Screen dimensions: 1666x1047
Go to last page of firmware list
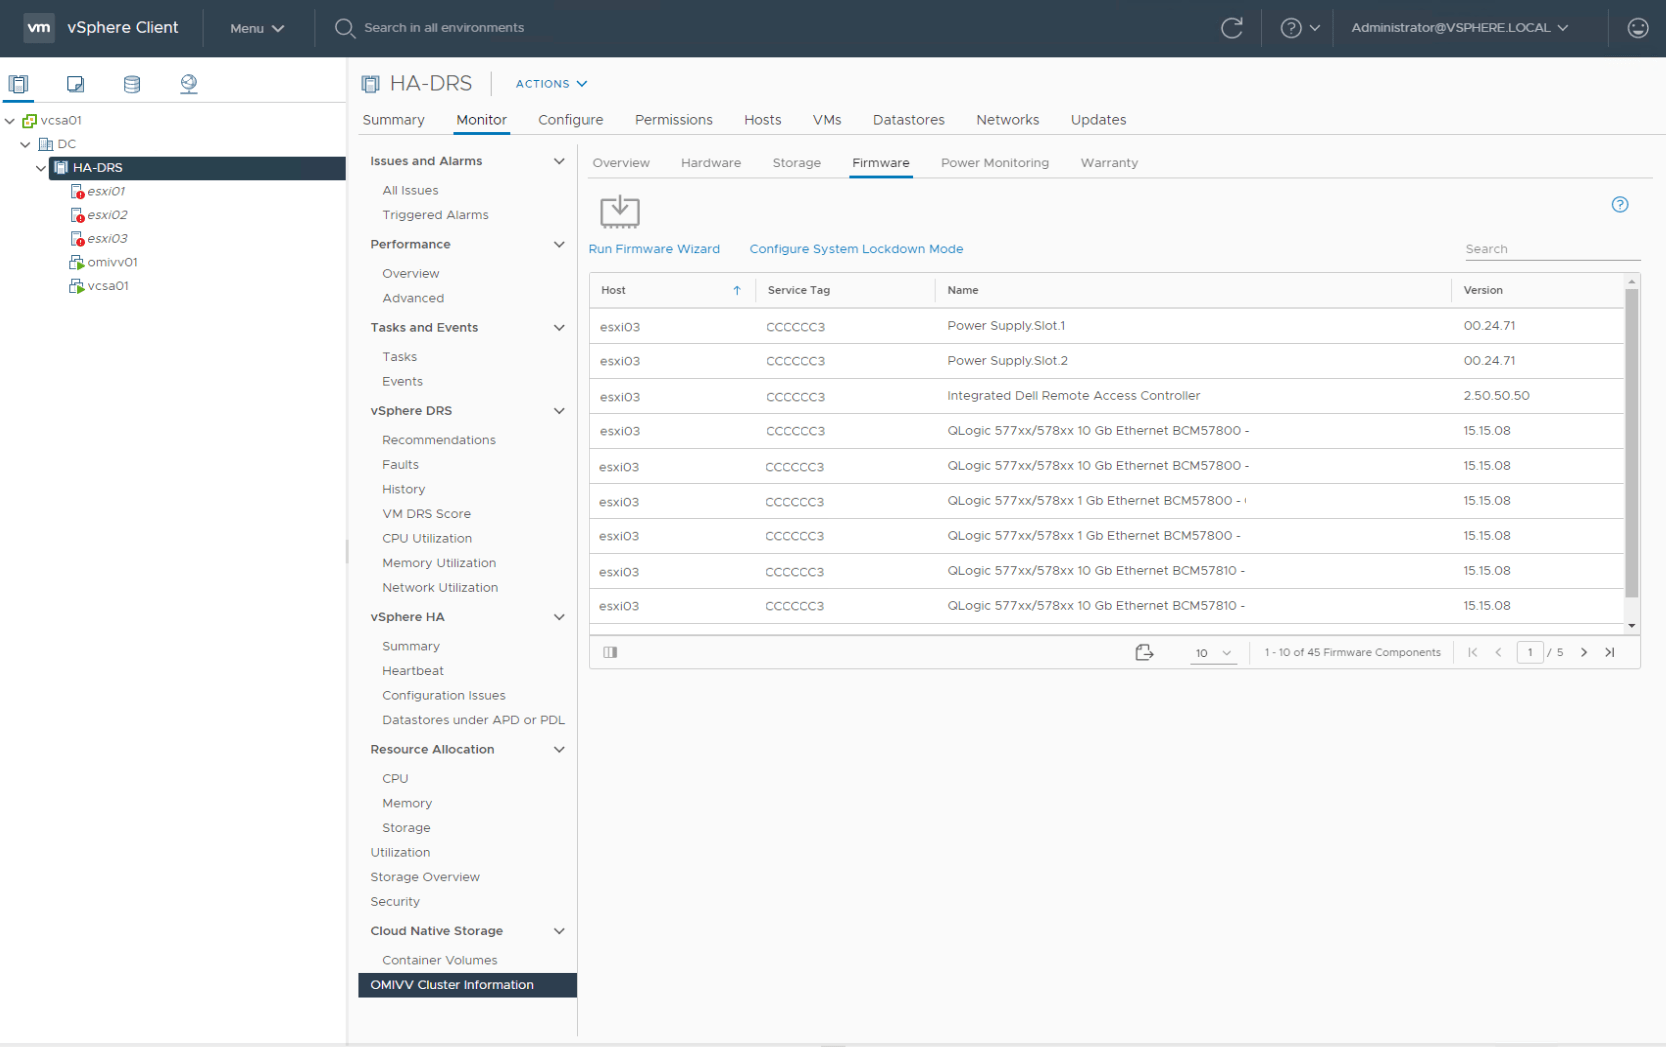point(1610,652)
